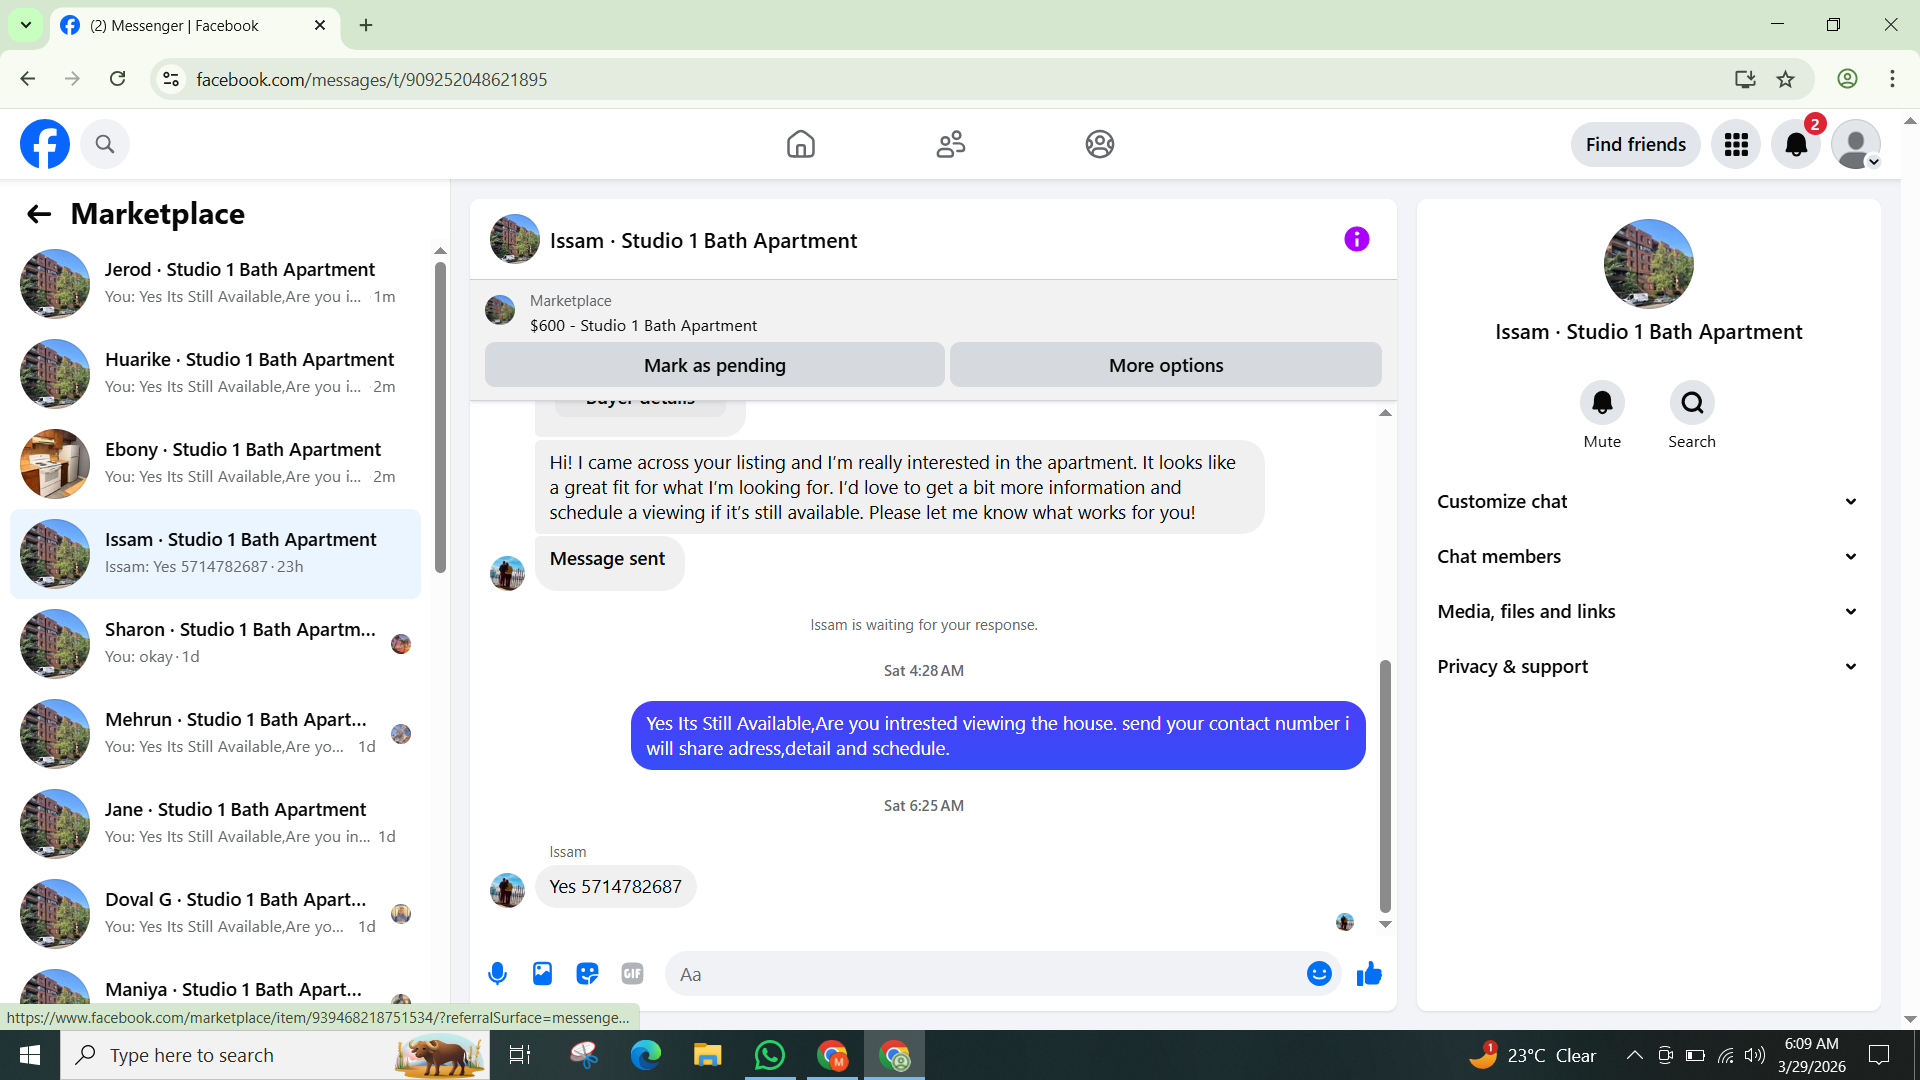The width and height of the screenshot is (1920, 1080).
Task: Click the conversation list scrollbar
Action: pyautogui.click(x=440, y=417)
